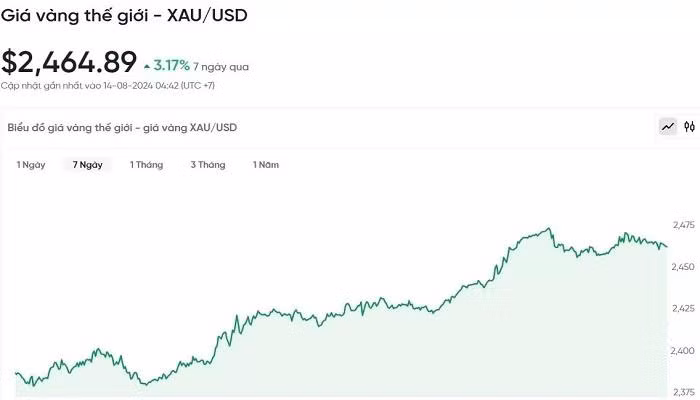This screenshot has width=700, height=400.
Task: Click the green up-arrow change indicator
Action: point(147,66)
